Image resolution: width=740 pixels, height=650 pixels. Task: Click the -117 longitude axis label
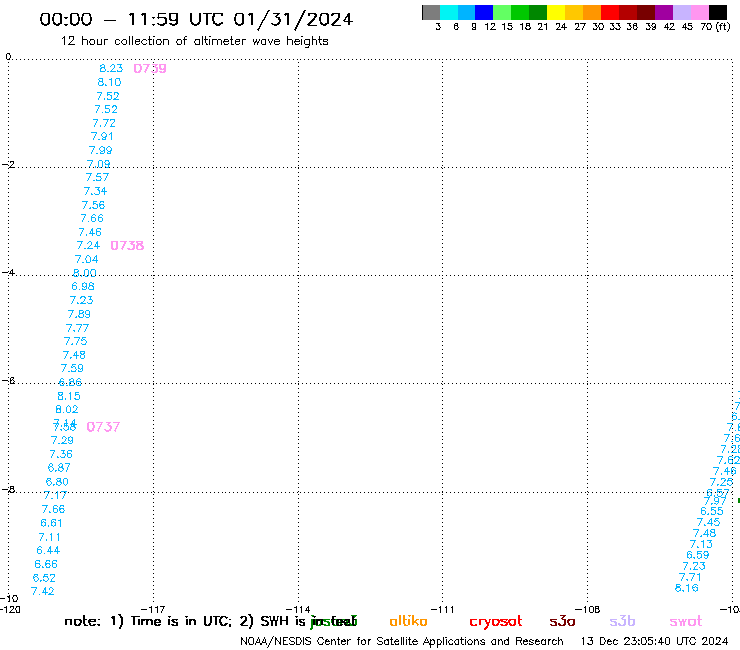[x=153, y=609]
